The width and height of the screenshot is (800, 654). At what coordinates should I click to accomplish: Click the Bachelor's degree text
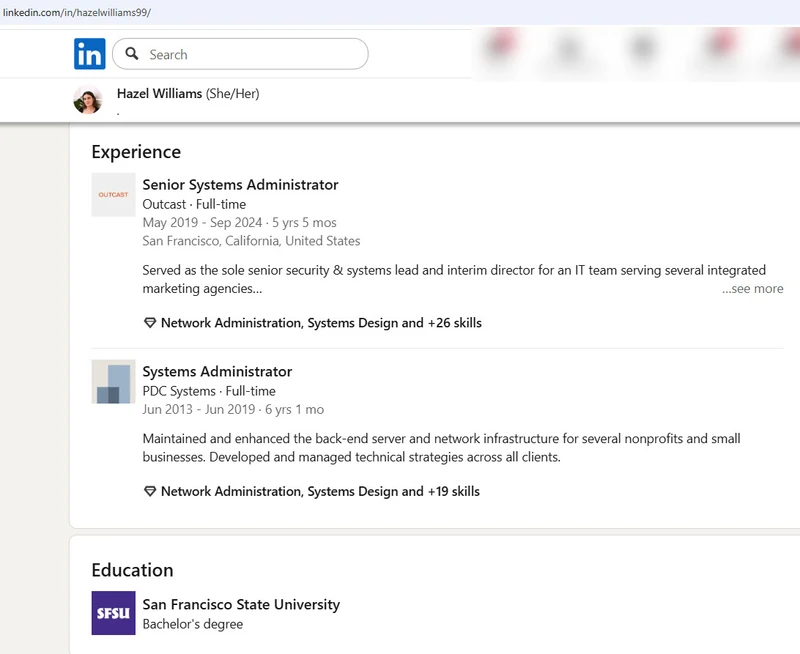pos(192,624)
